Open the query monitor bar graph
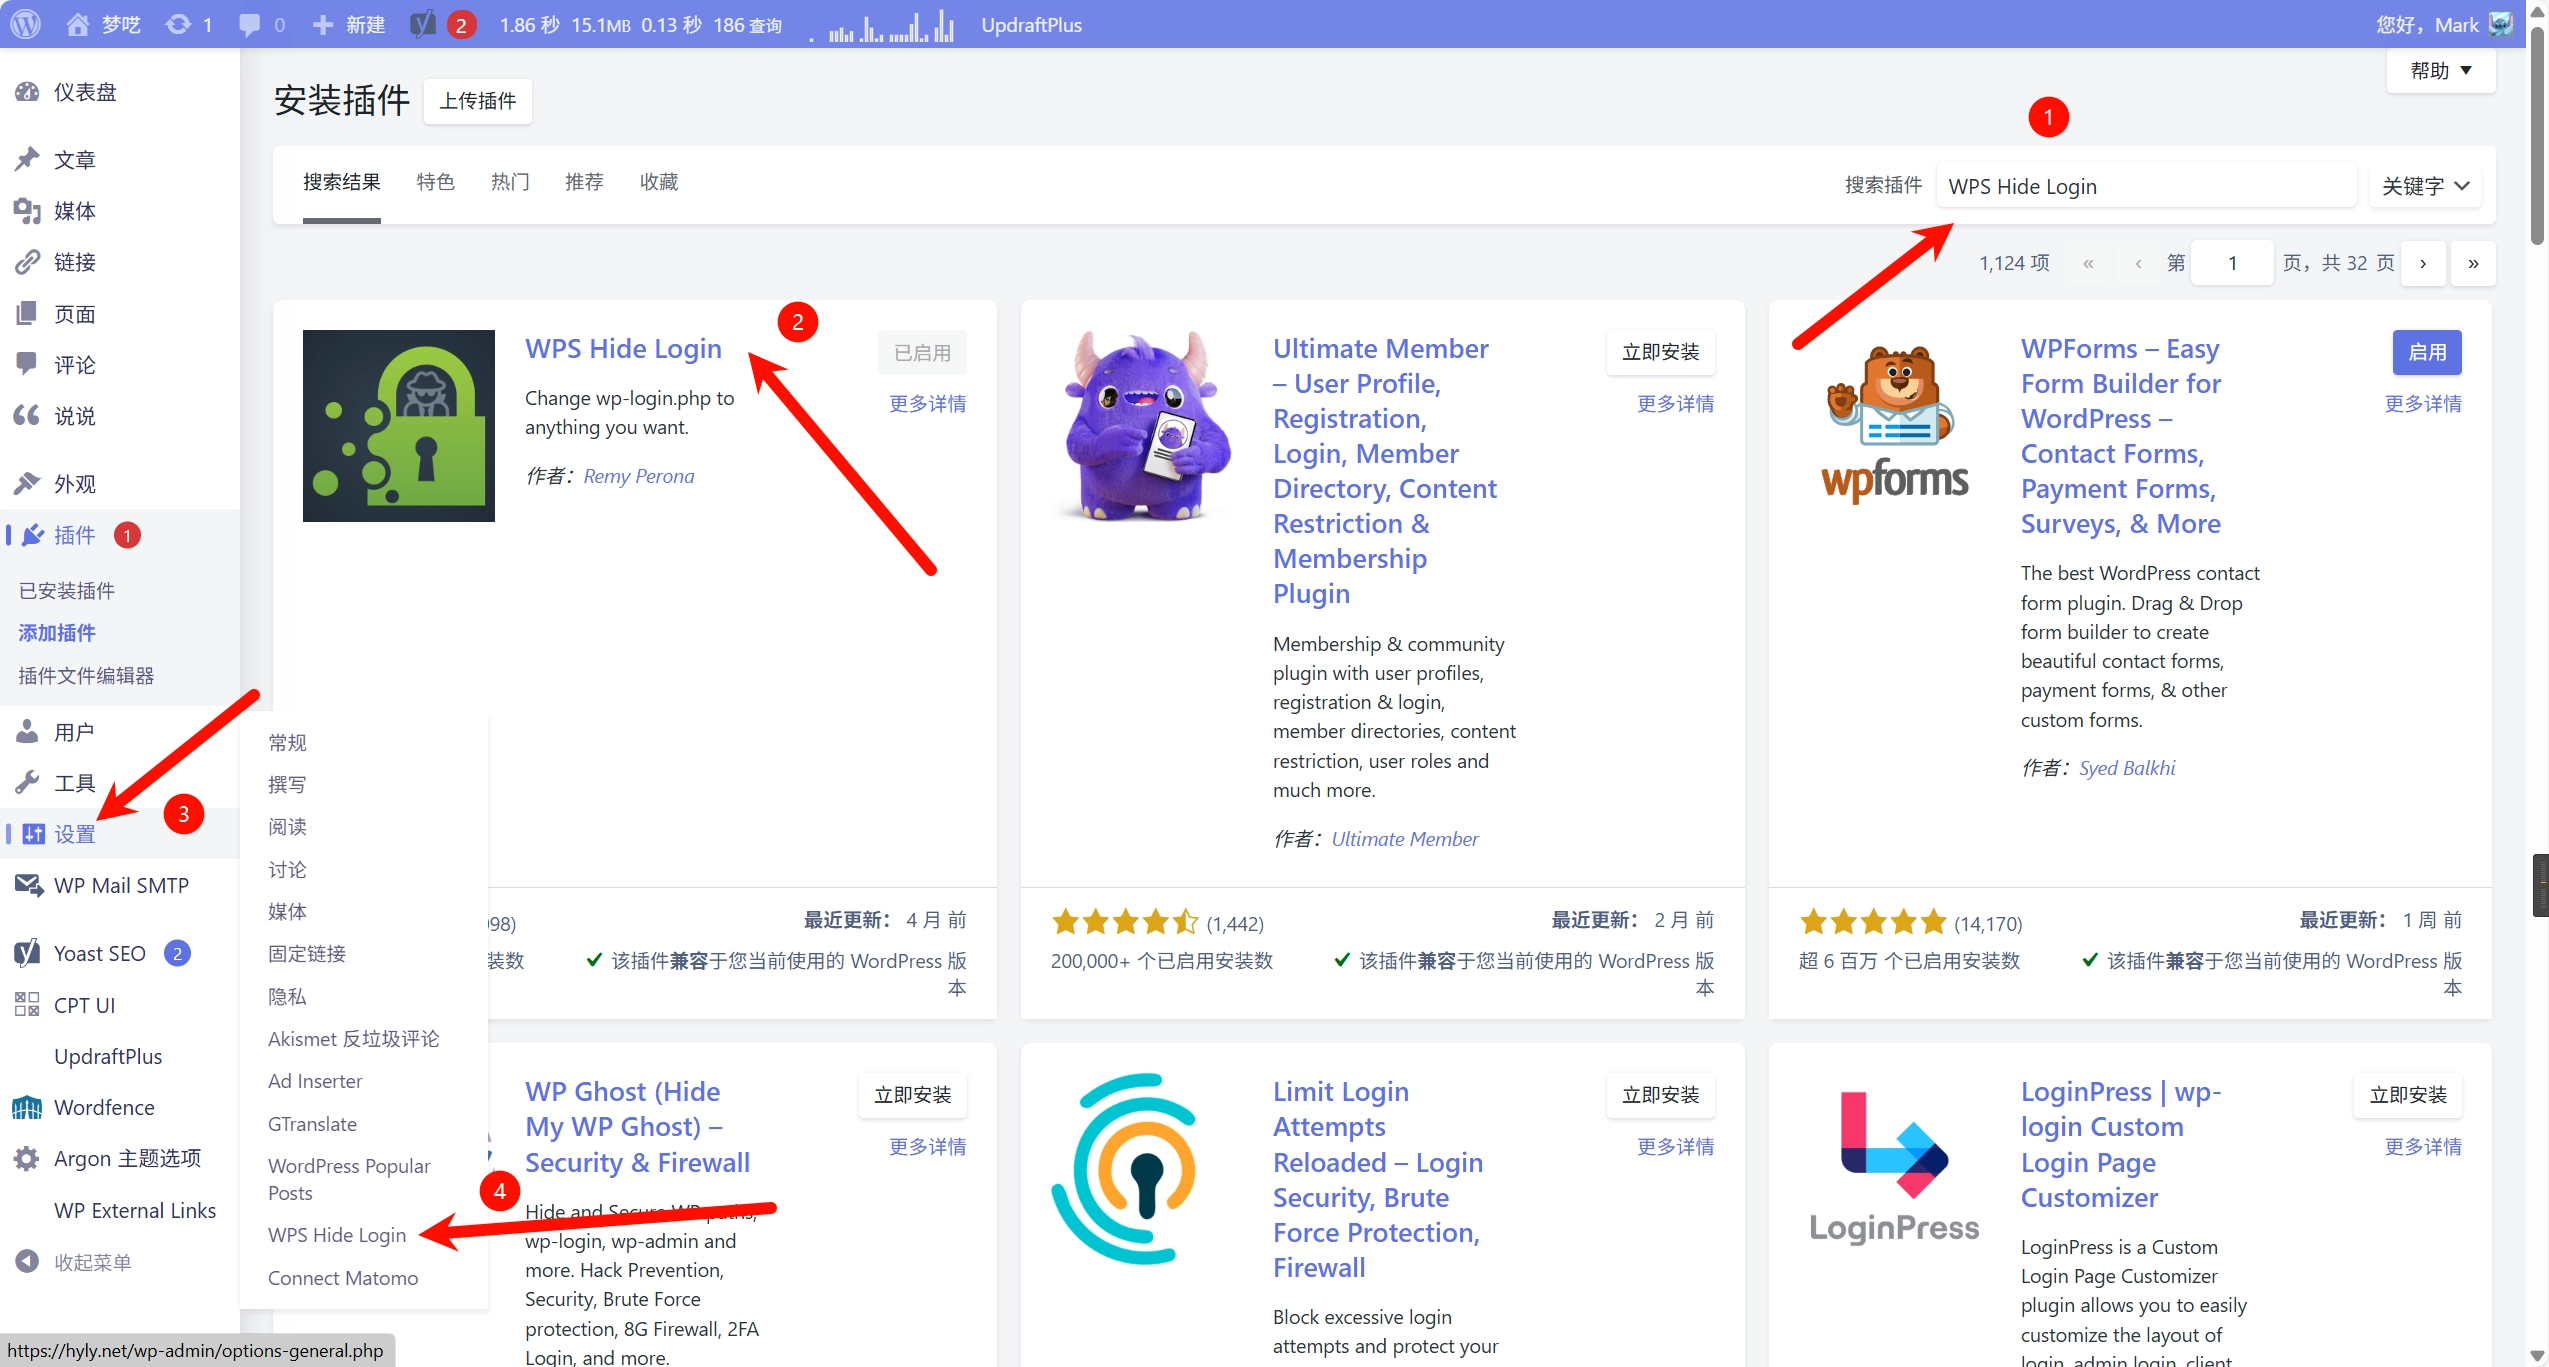 click(881, 25)
